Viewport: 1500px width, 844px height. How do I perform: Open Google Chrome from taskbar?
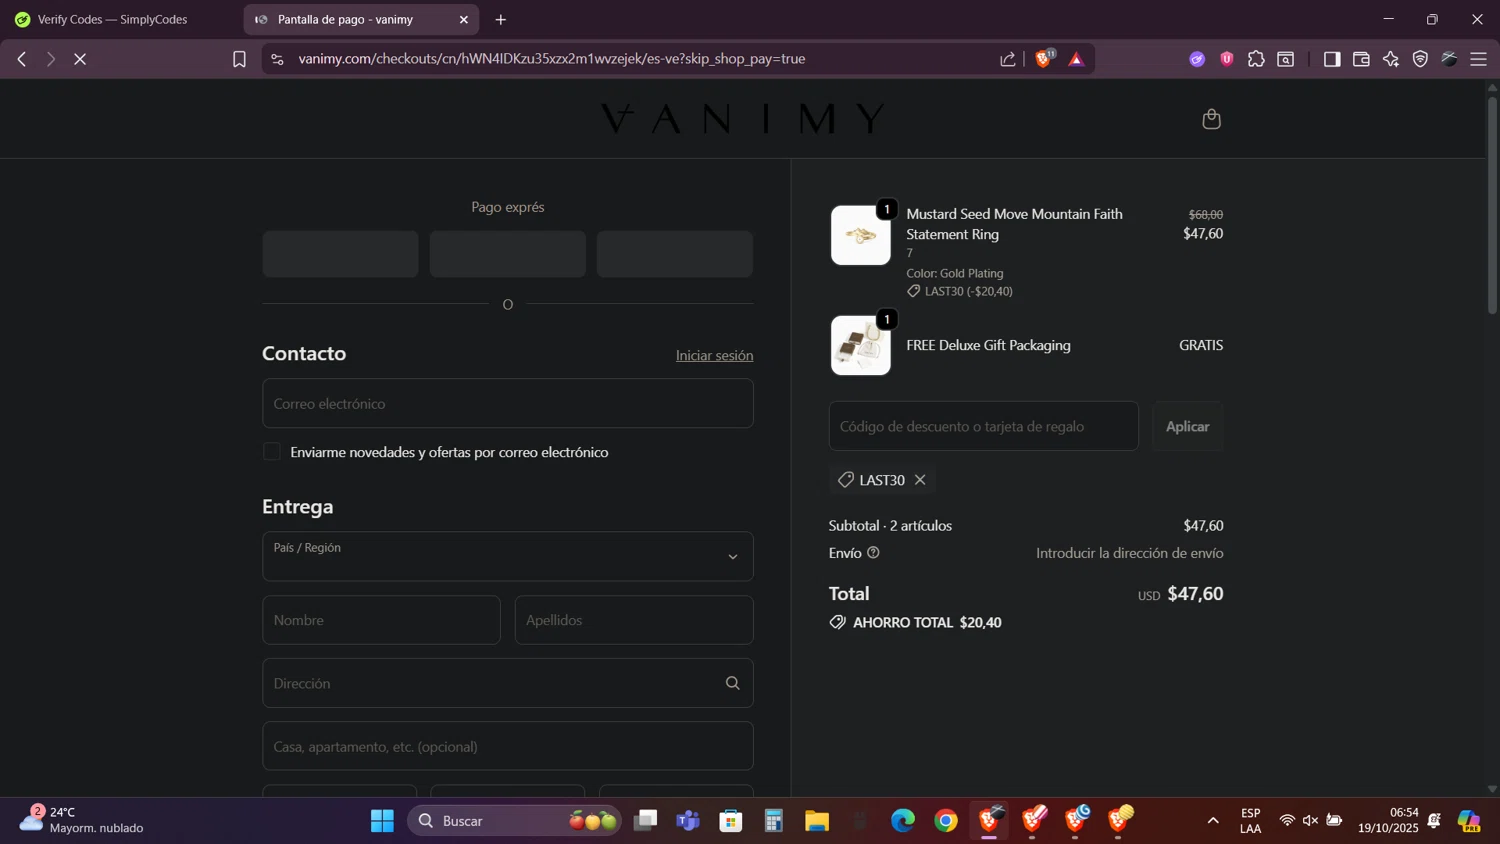[x=946, y=821]
